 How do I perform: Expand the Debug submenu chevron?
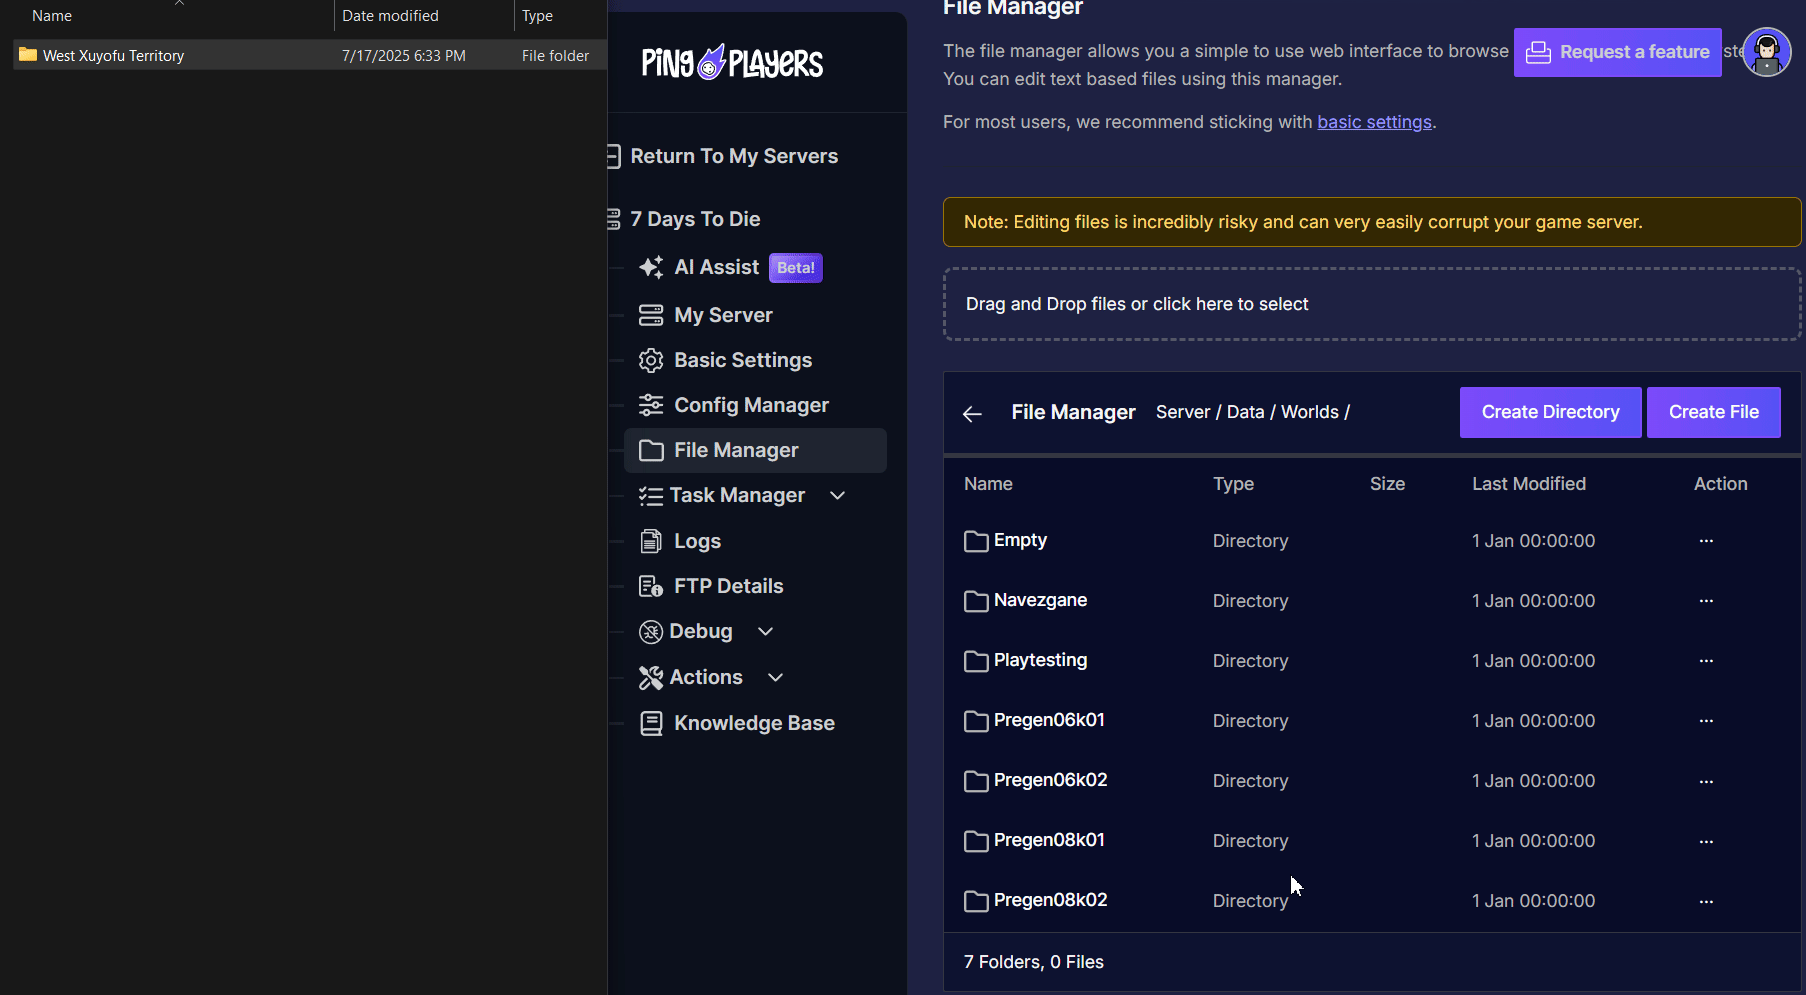pyautogui.click(x=766, y=632)
